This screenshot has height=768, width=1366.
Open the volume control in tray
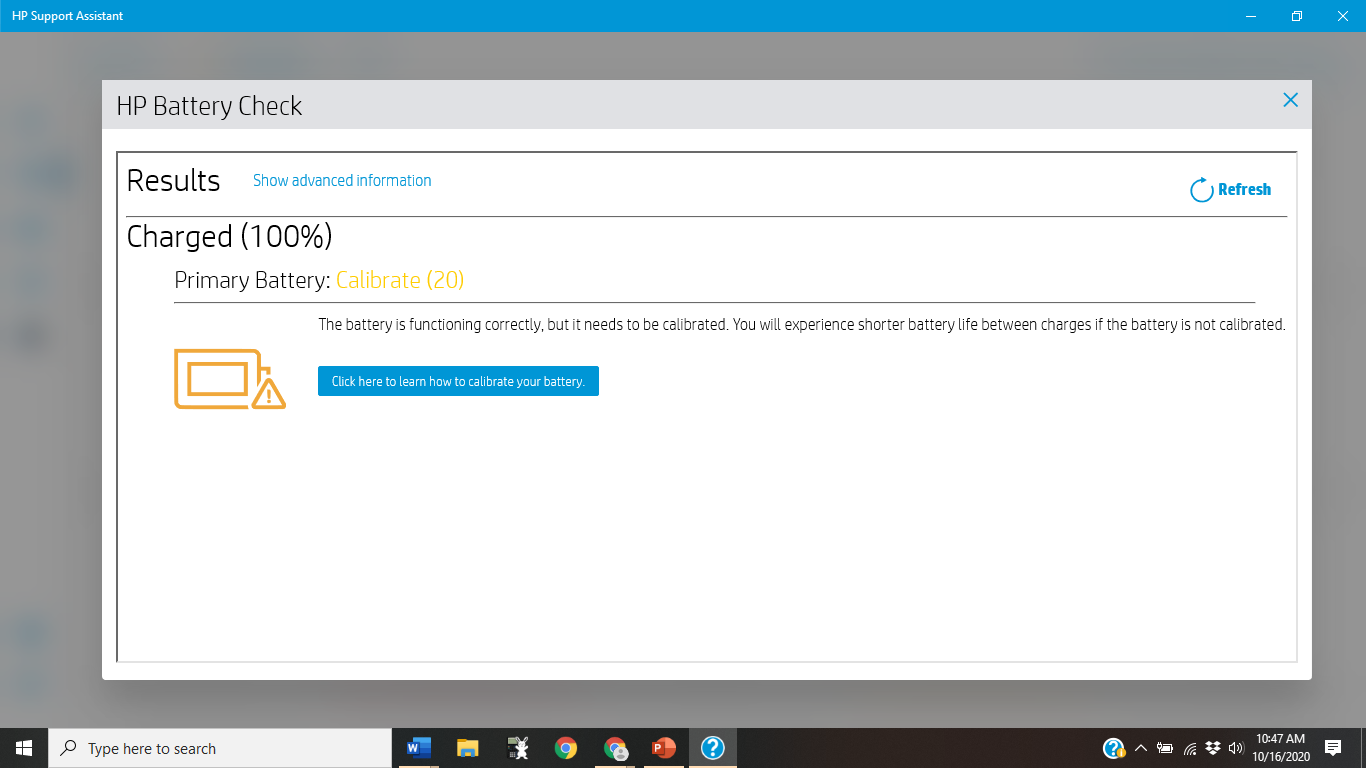pos(1236,748)
